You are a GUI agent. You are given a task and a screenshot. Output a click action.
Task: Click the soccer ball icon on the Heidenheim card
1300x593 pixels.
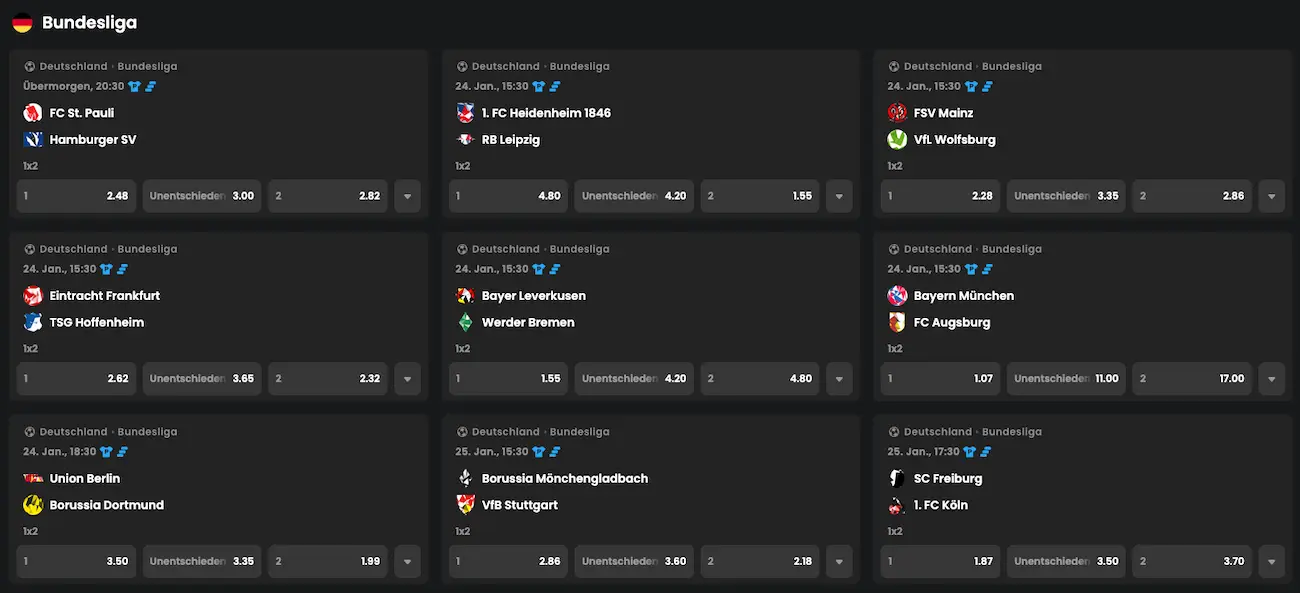coord(461,66)
